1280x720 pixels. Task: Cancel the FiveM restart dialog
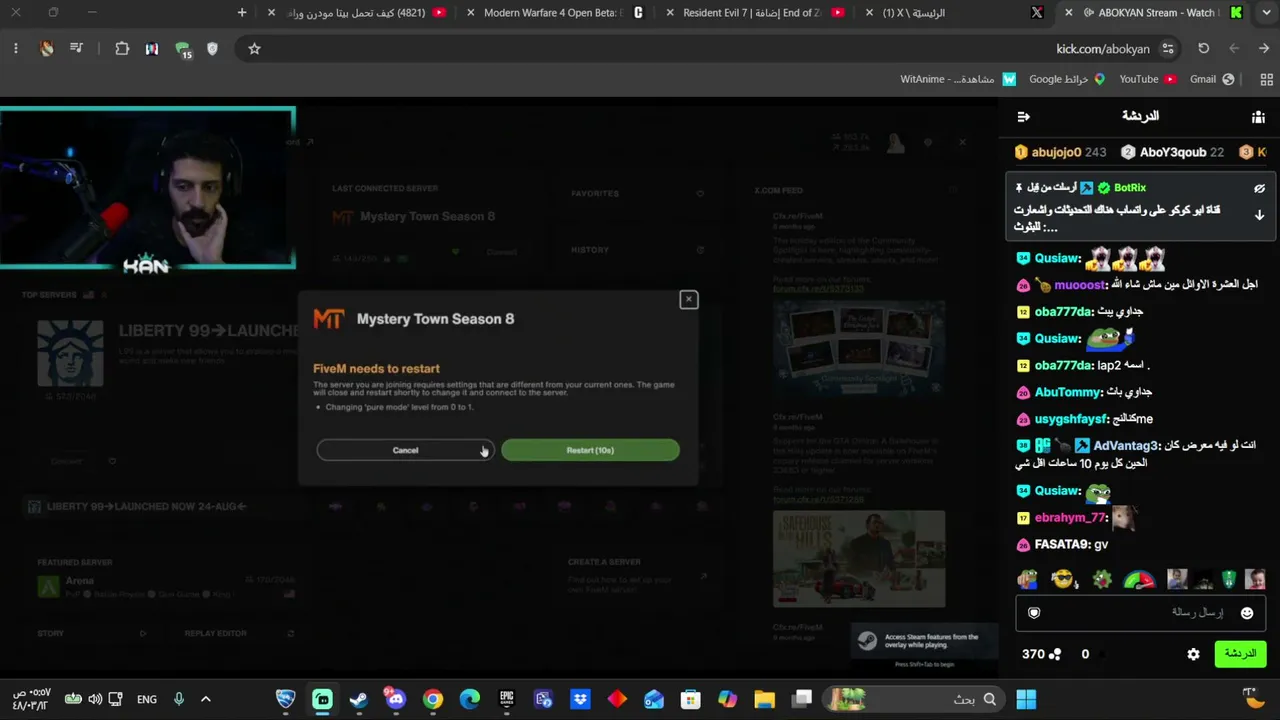[405, 450]
